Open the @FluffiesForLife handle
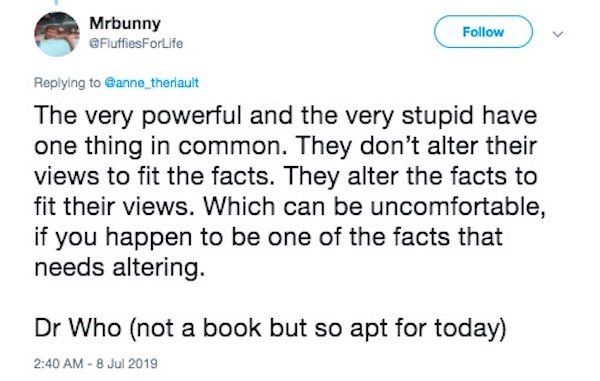This screenshot has width=600, height=381. tap(136, 44)
